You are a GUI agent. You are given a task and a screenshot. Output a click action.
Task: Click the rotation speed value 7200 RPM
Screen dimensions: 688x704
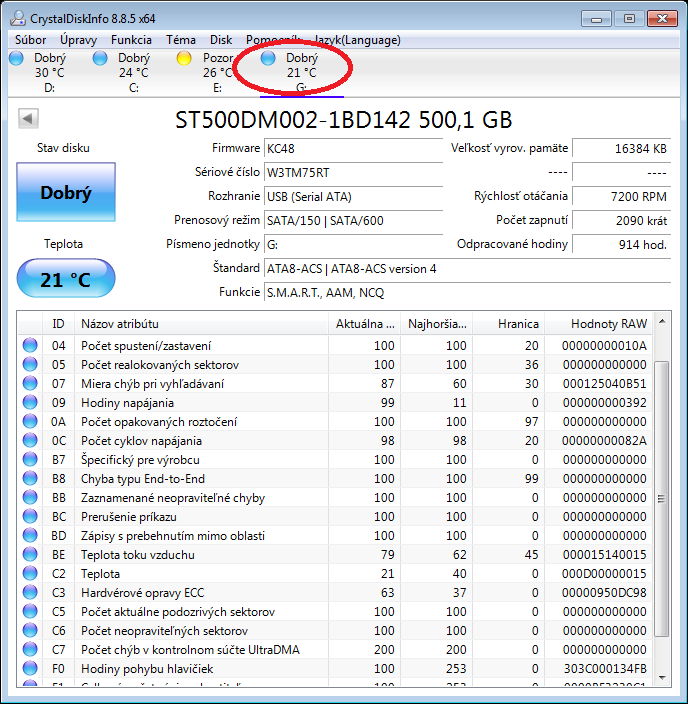[622, 197]
